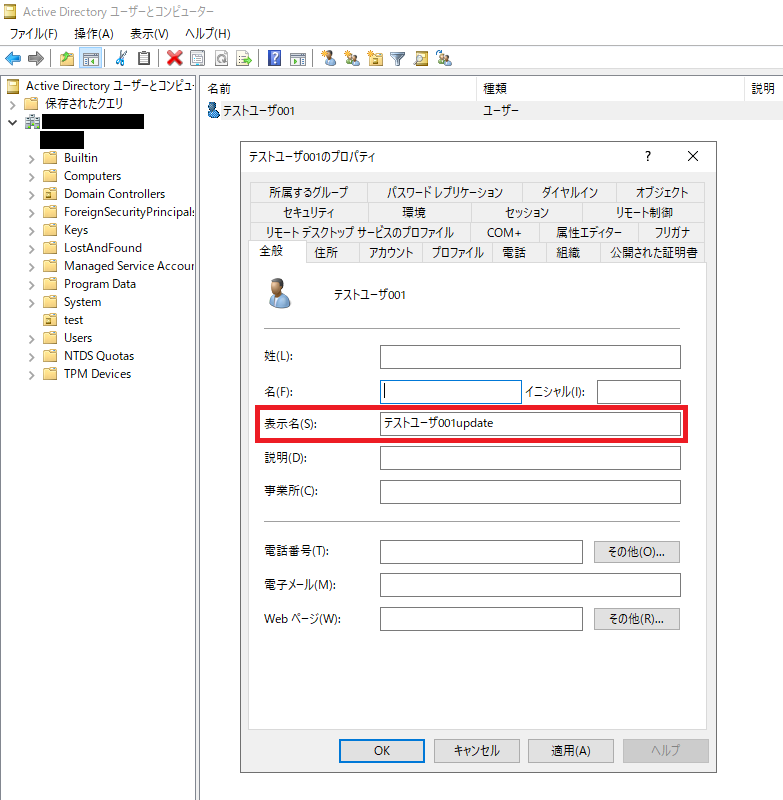This screenshot has height=800, width=783.
Task: Open the ヘルプ(H) menu
Action: click(208, 34)
